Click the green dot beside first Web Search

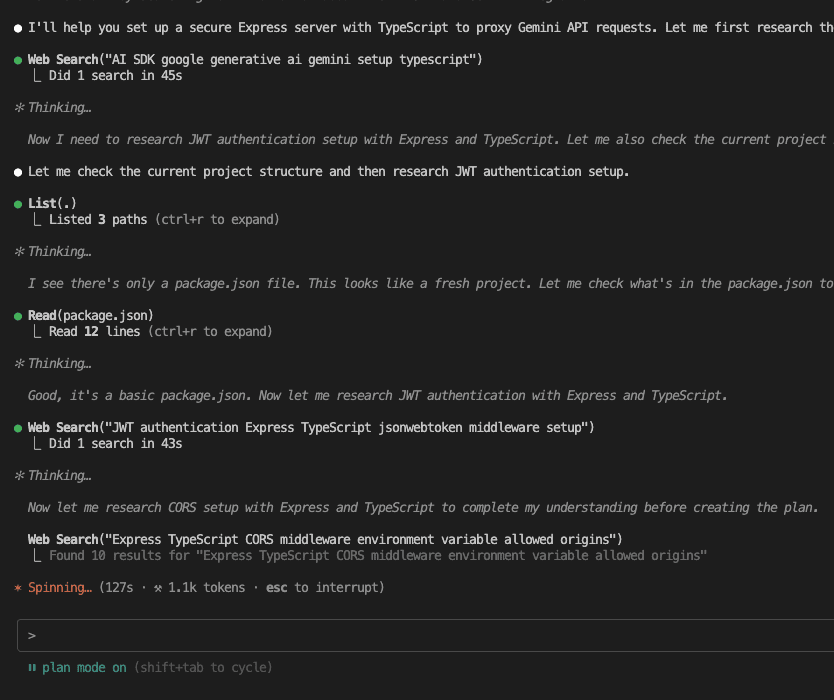tap(18, 60)
